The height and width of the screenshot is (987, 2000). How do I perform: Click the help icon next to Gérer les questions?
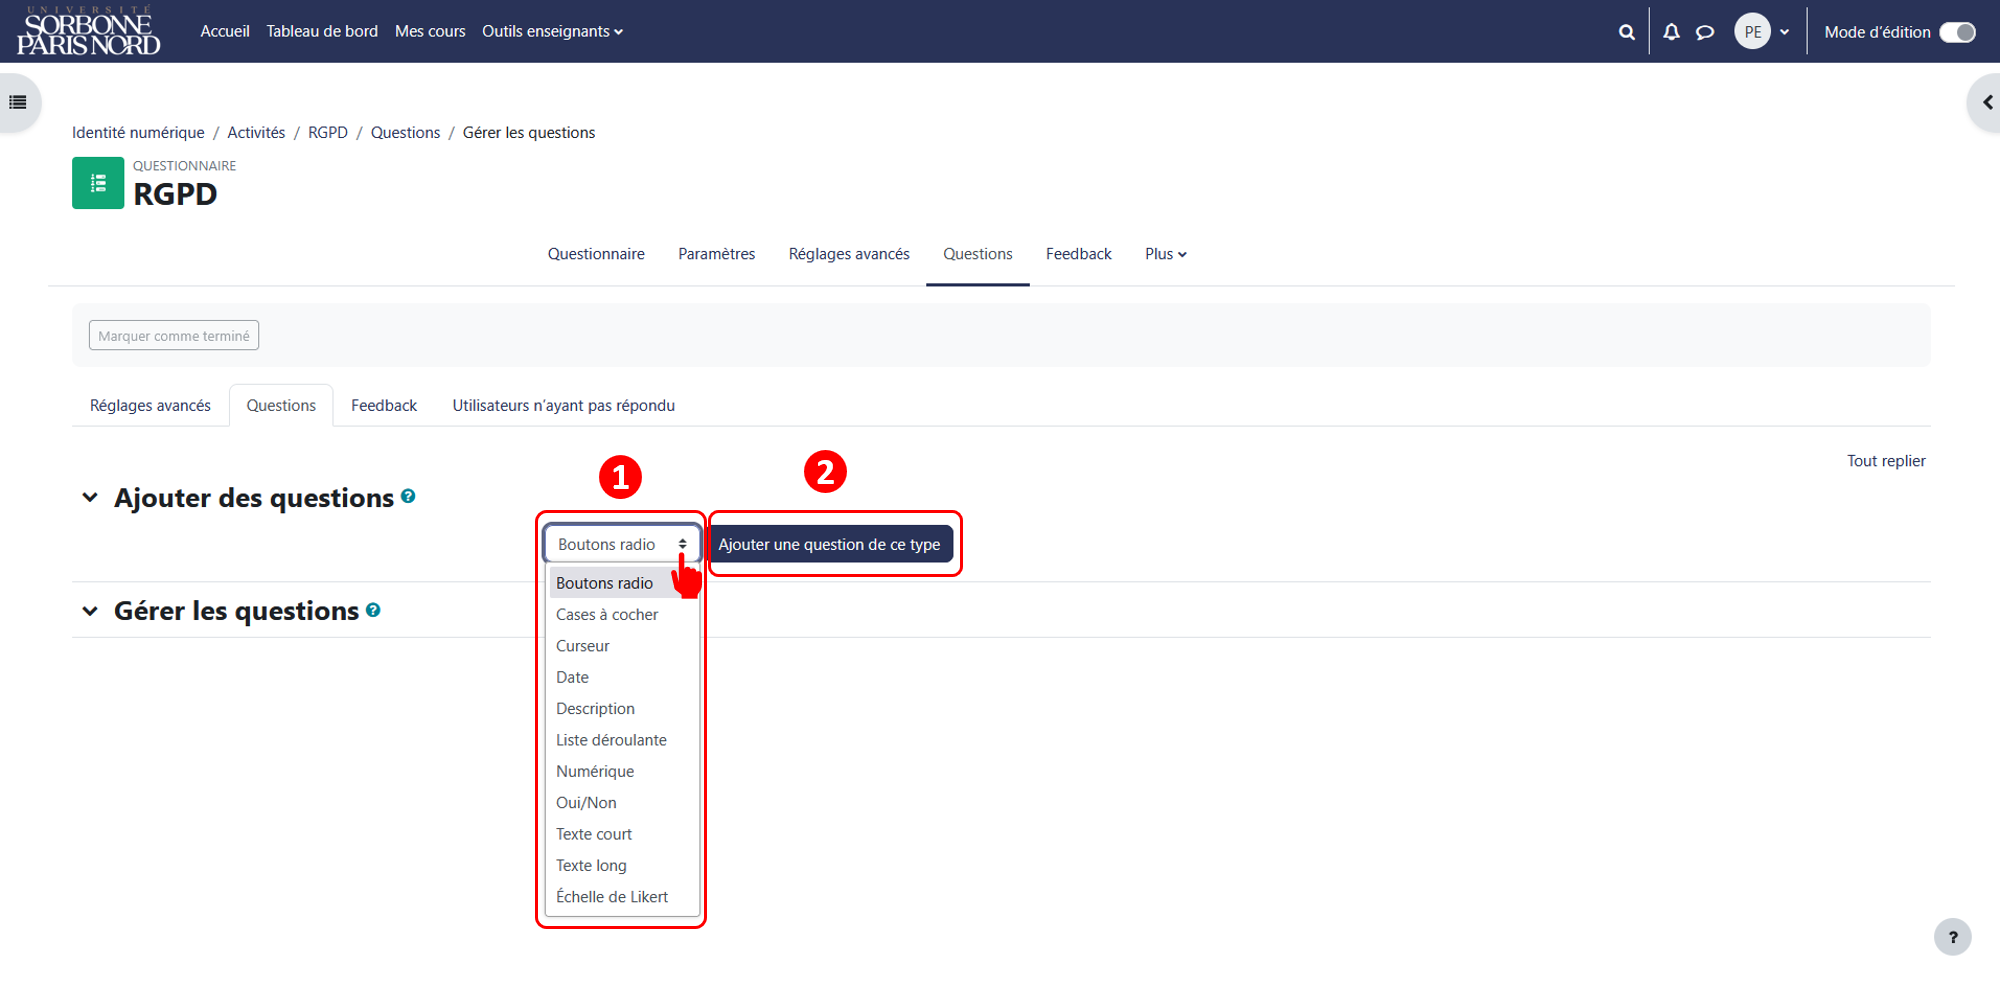[x=373, y=610]
